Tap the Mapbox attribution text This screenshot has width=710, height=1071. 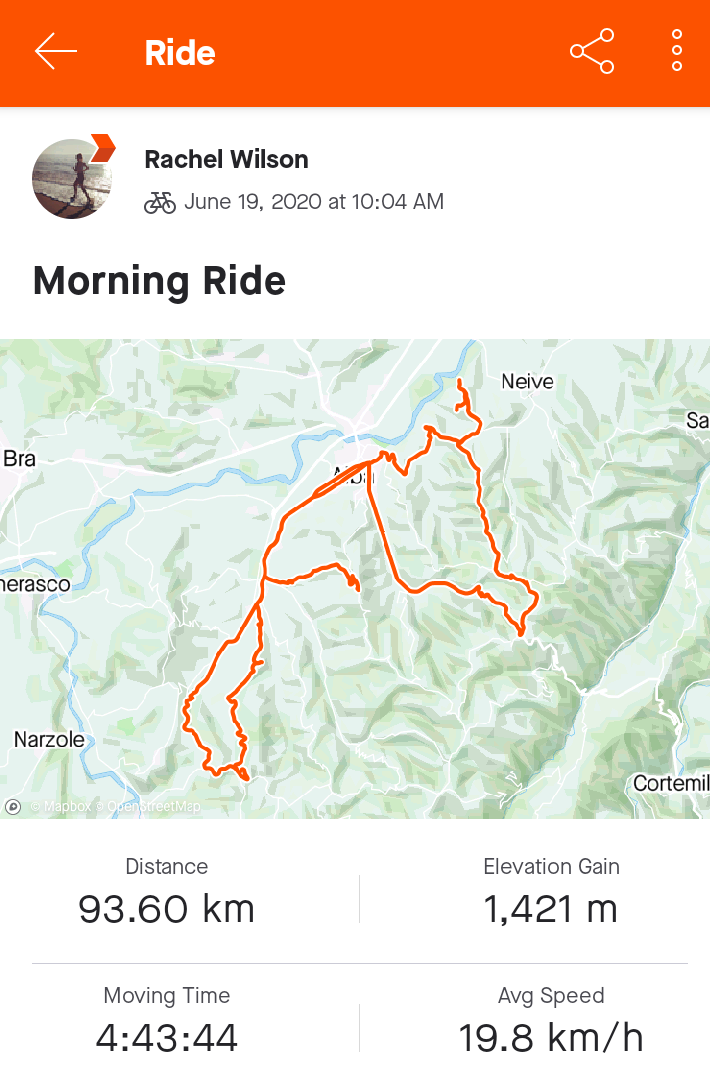(x=61, y=807)
